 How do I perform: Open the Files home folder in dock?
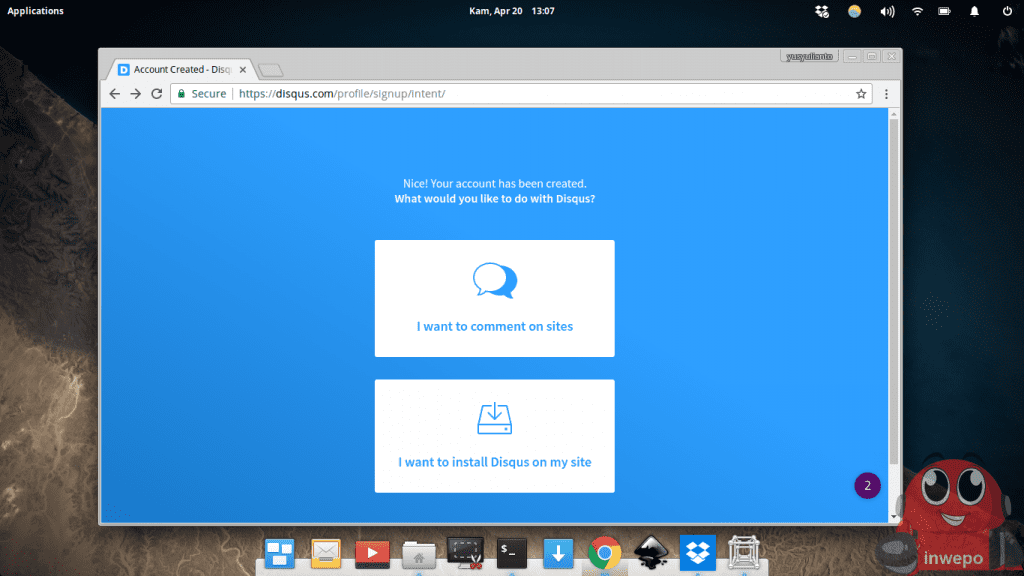point(419,554)
